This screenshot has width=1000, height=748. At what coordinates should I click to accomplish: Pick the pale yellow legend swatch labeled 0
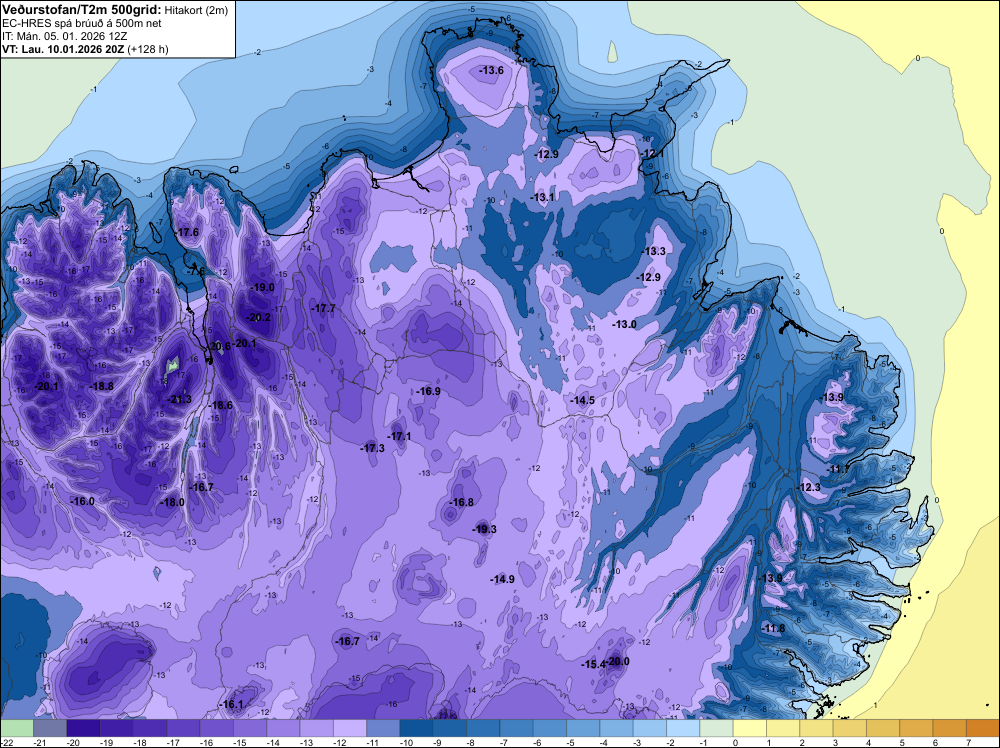coord(749,728)
